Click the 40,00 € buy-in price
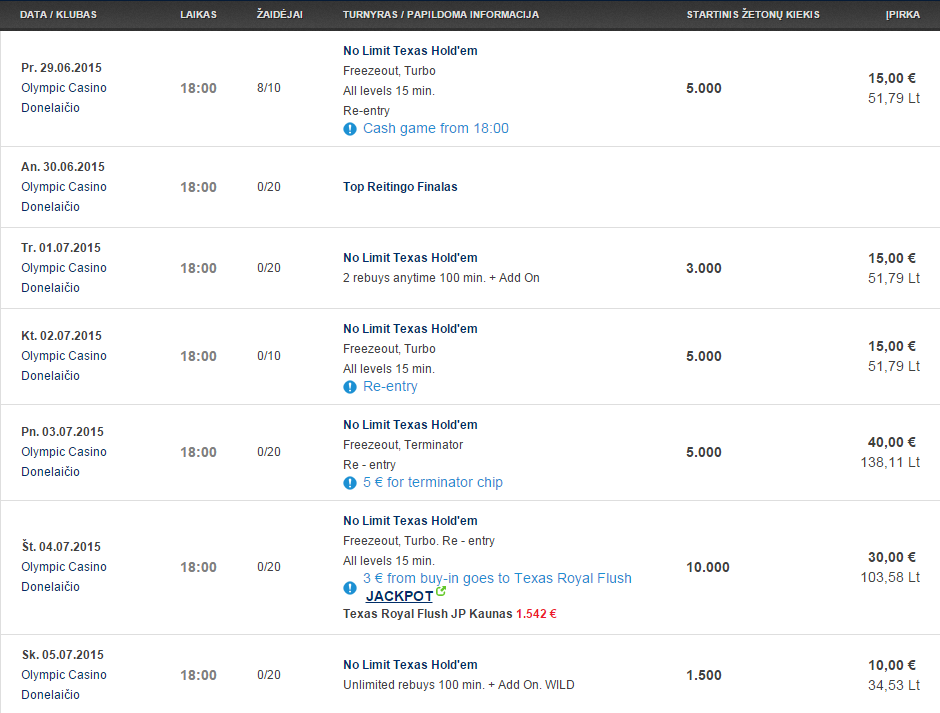940x713 pixels. (891, 443)
